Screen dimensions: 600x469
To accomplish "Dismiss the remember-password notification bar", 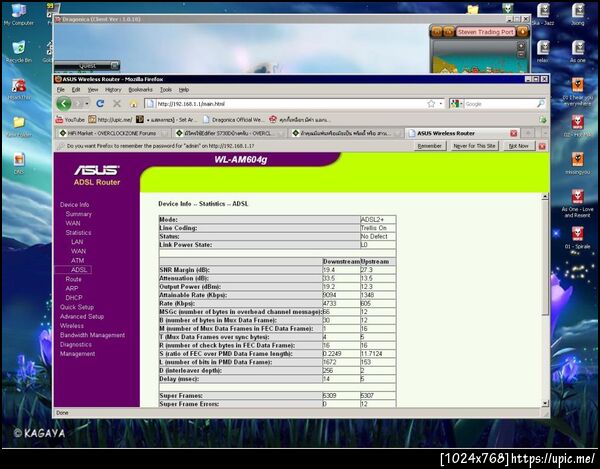I will click(542, 146).
